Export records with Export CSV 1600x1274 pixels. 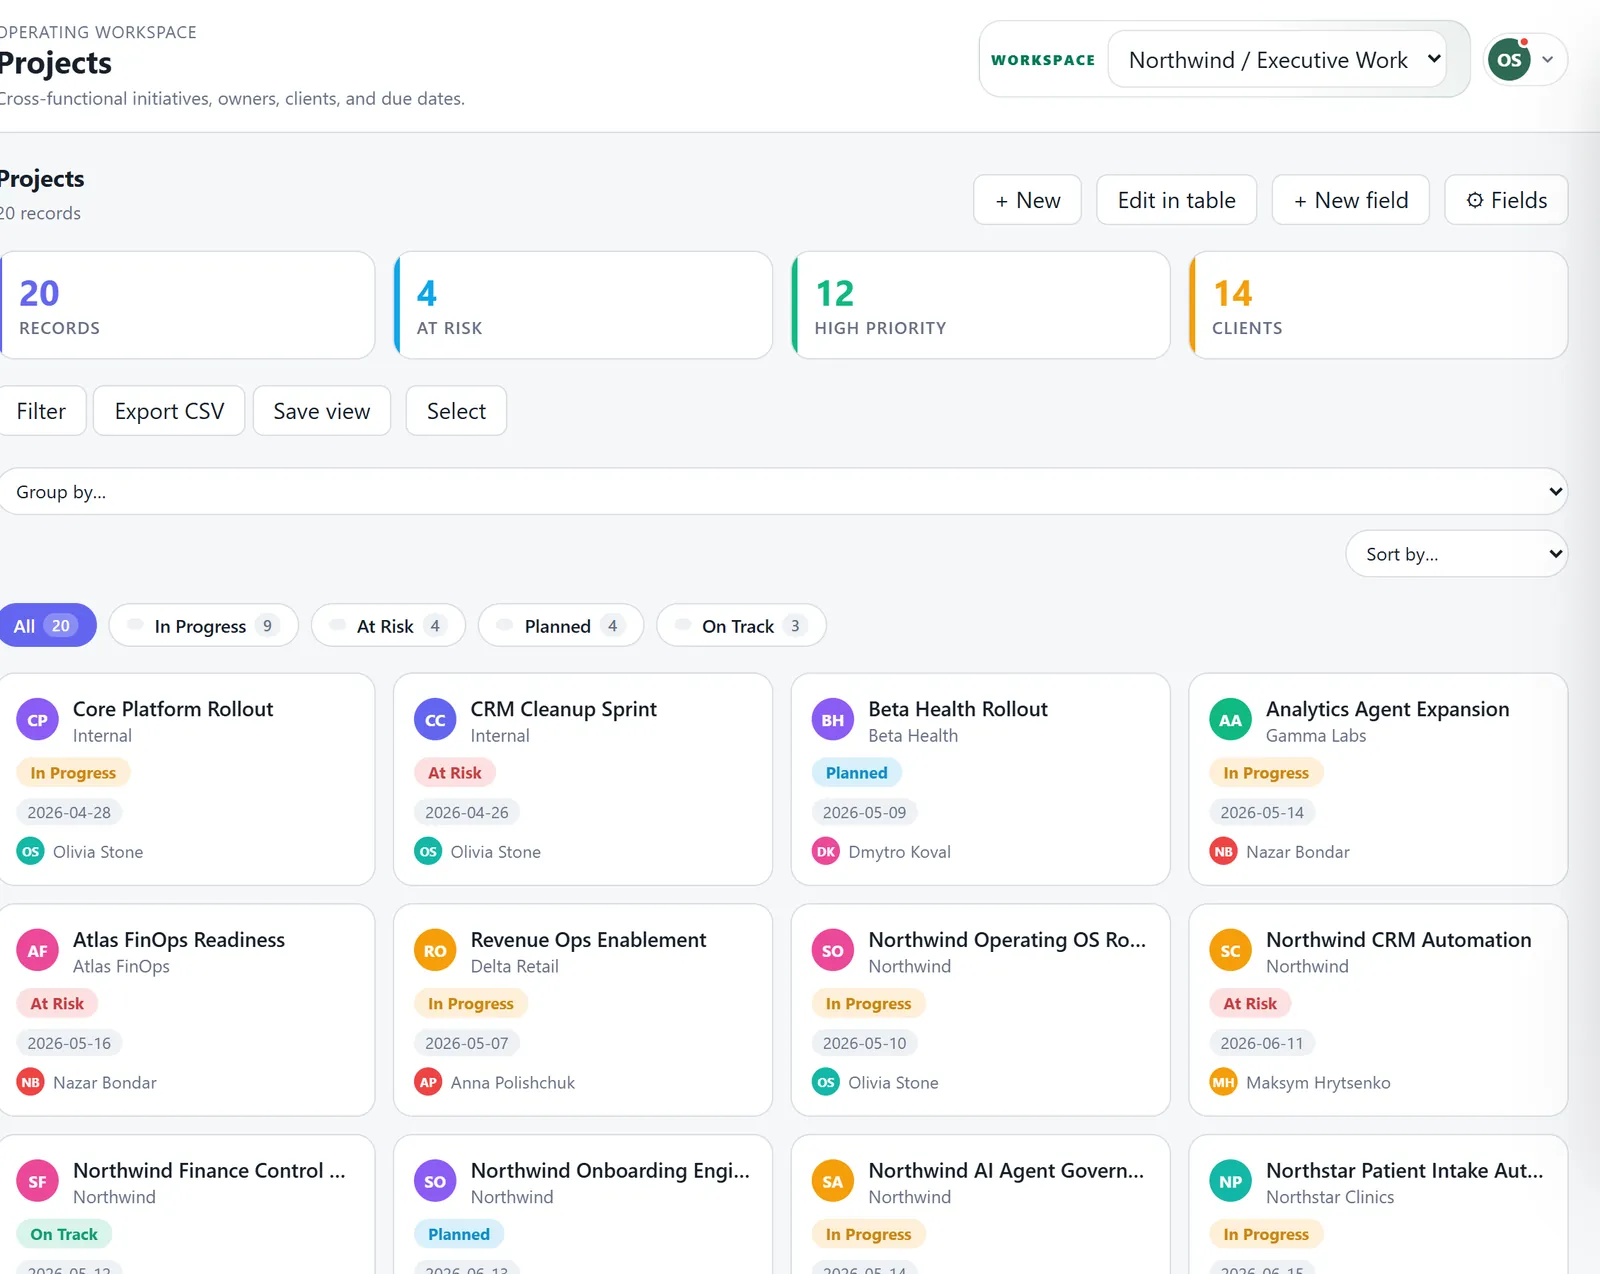169,411
